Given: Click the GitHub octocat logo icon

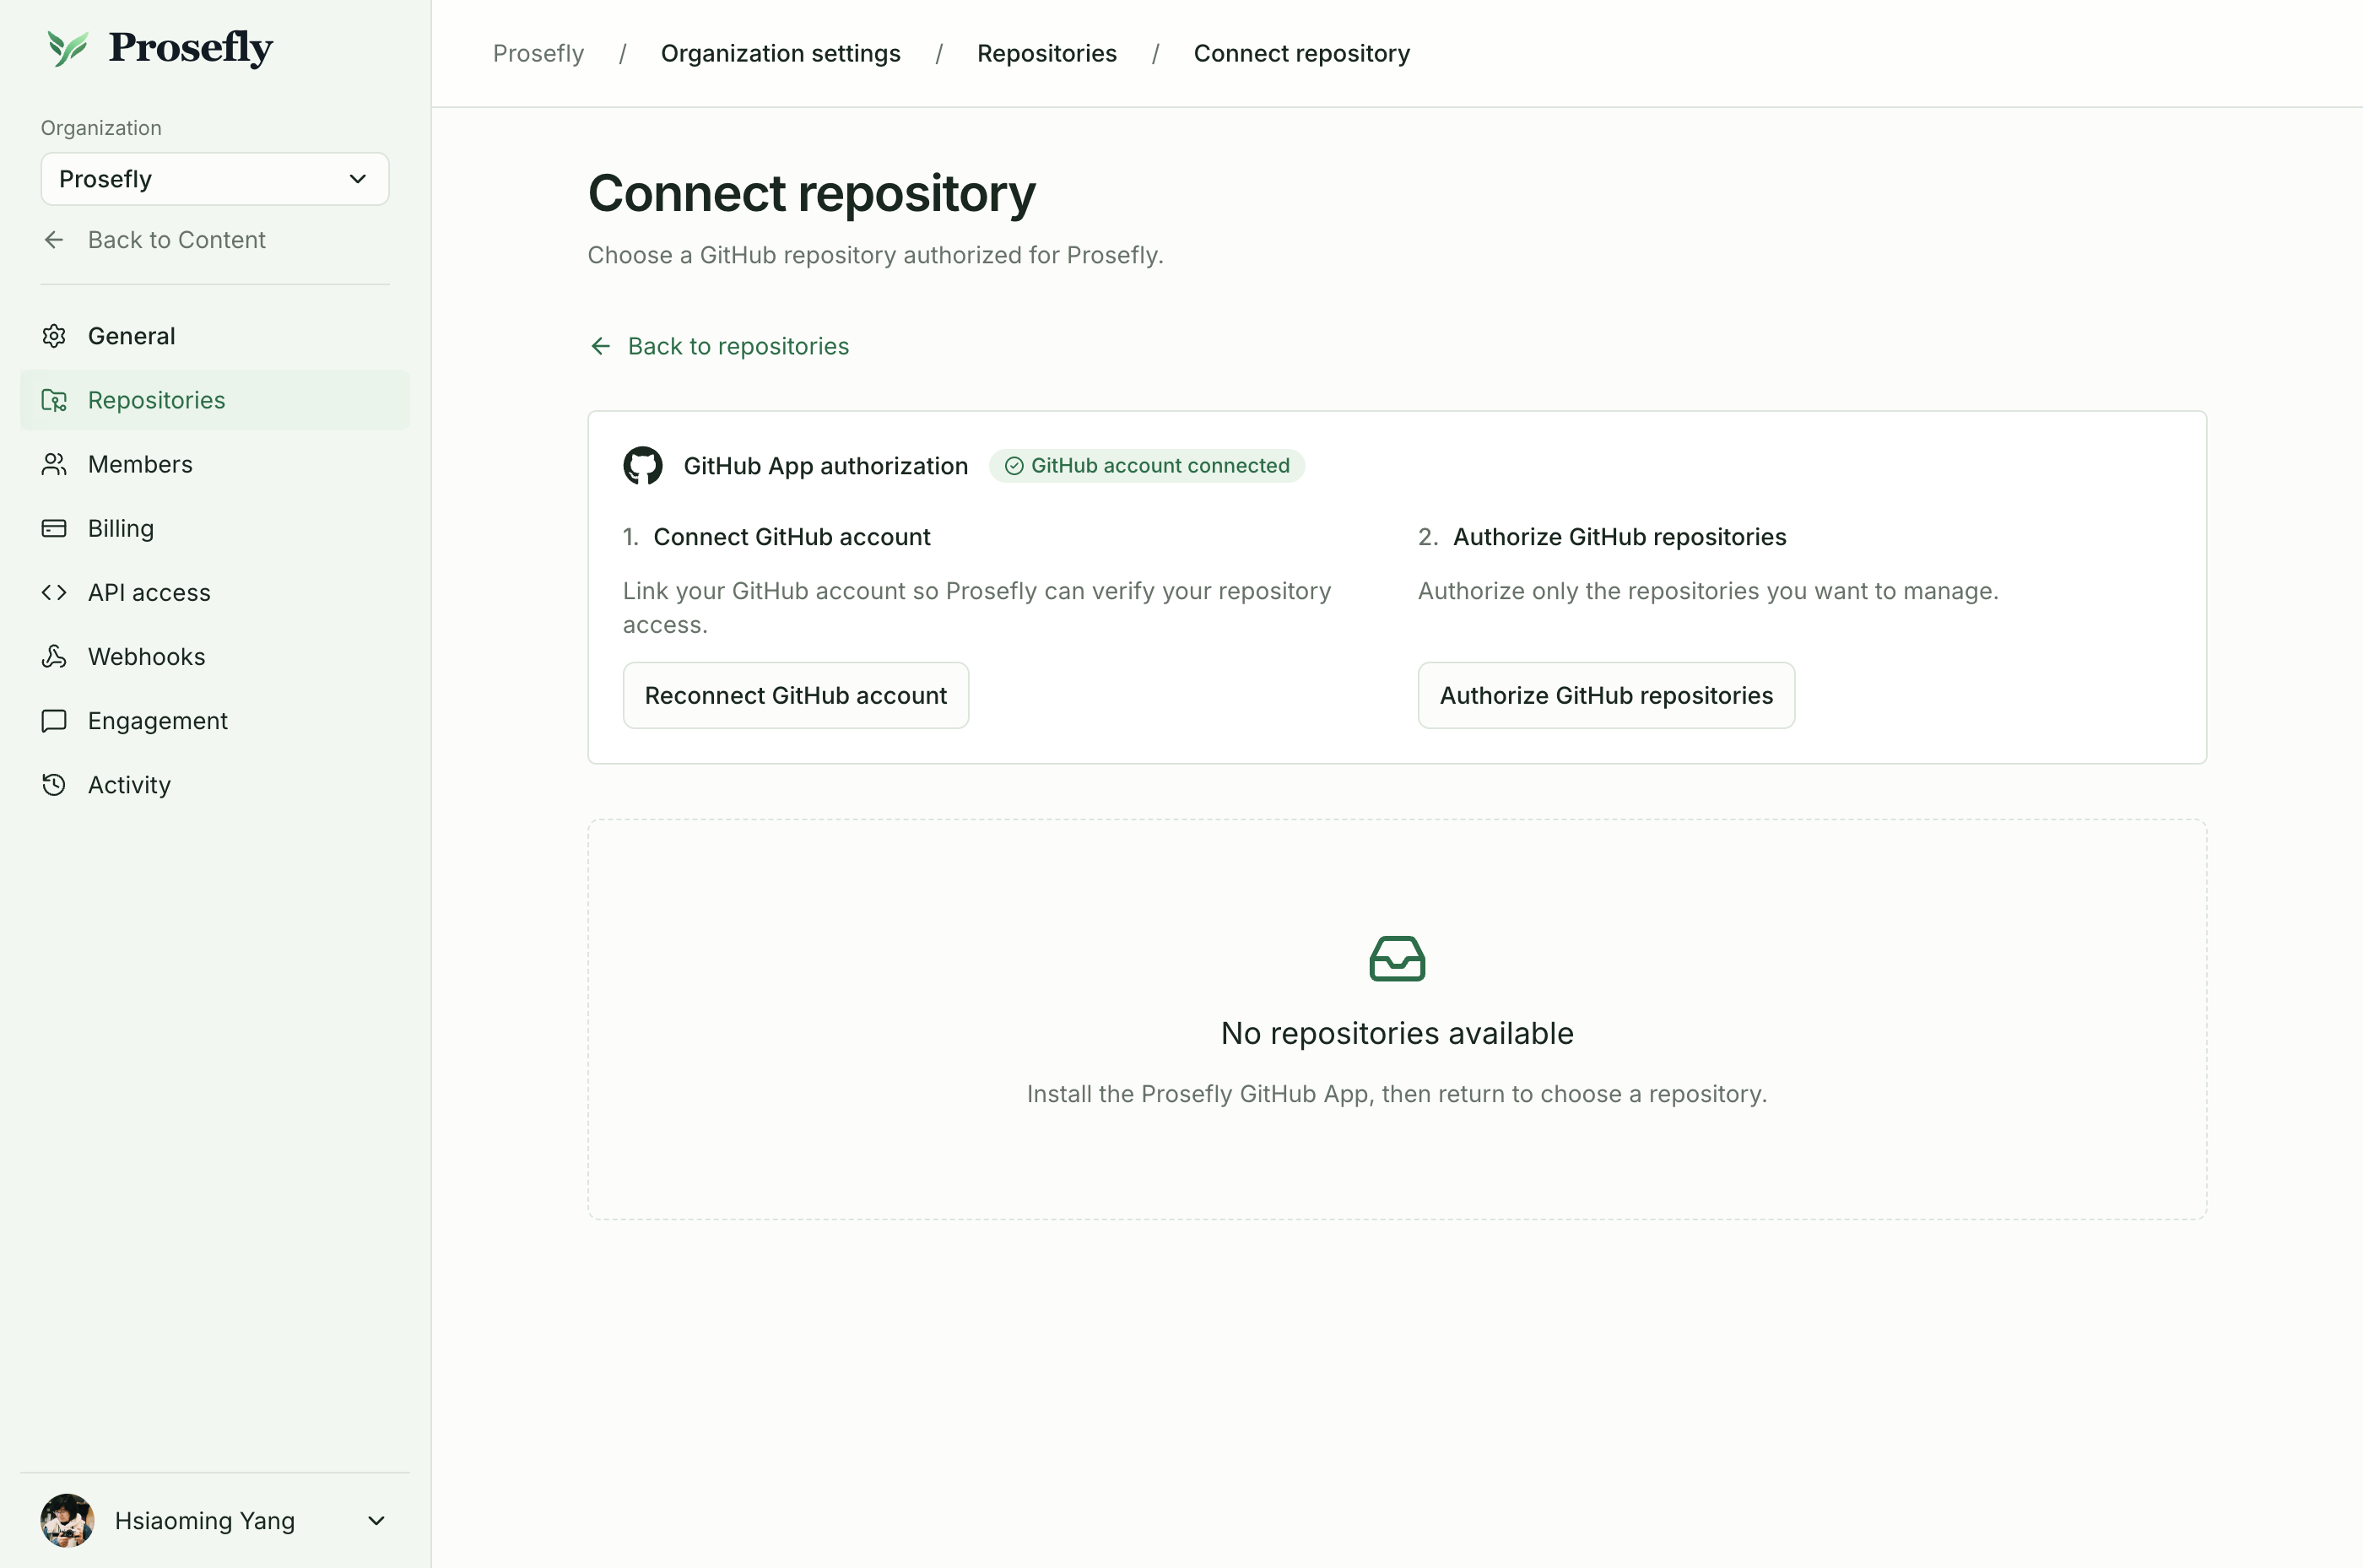Looking at the screenshot, I should tap(643, 466).
